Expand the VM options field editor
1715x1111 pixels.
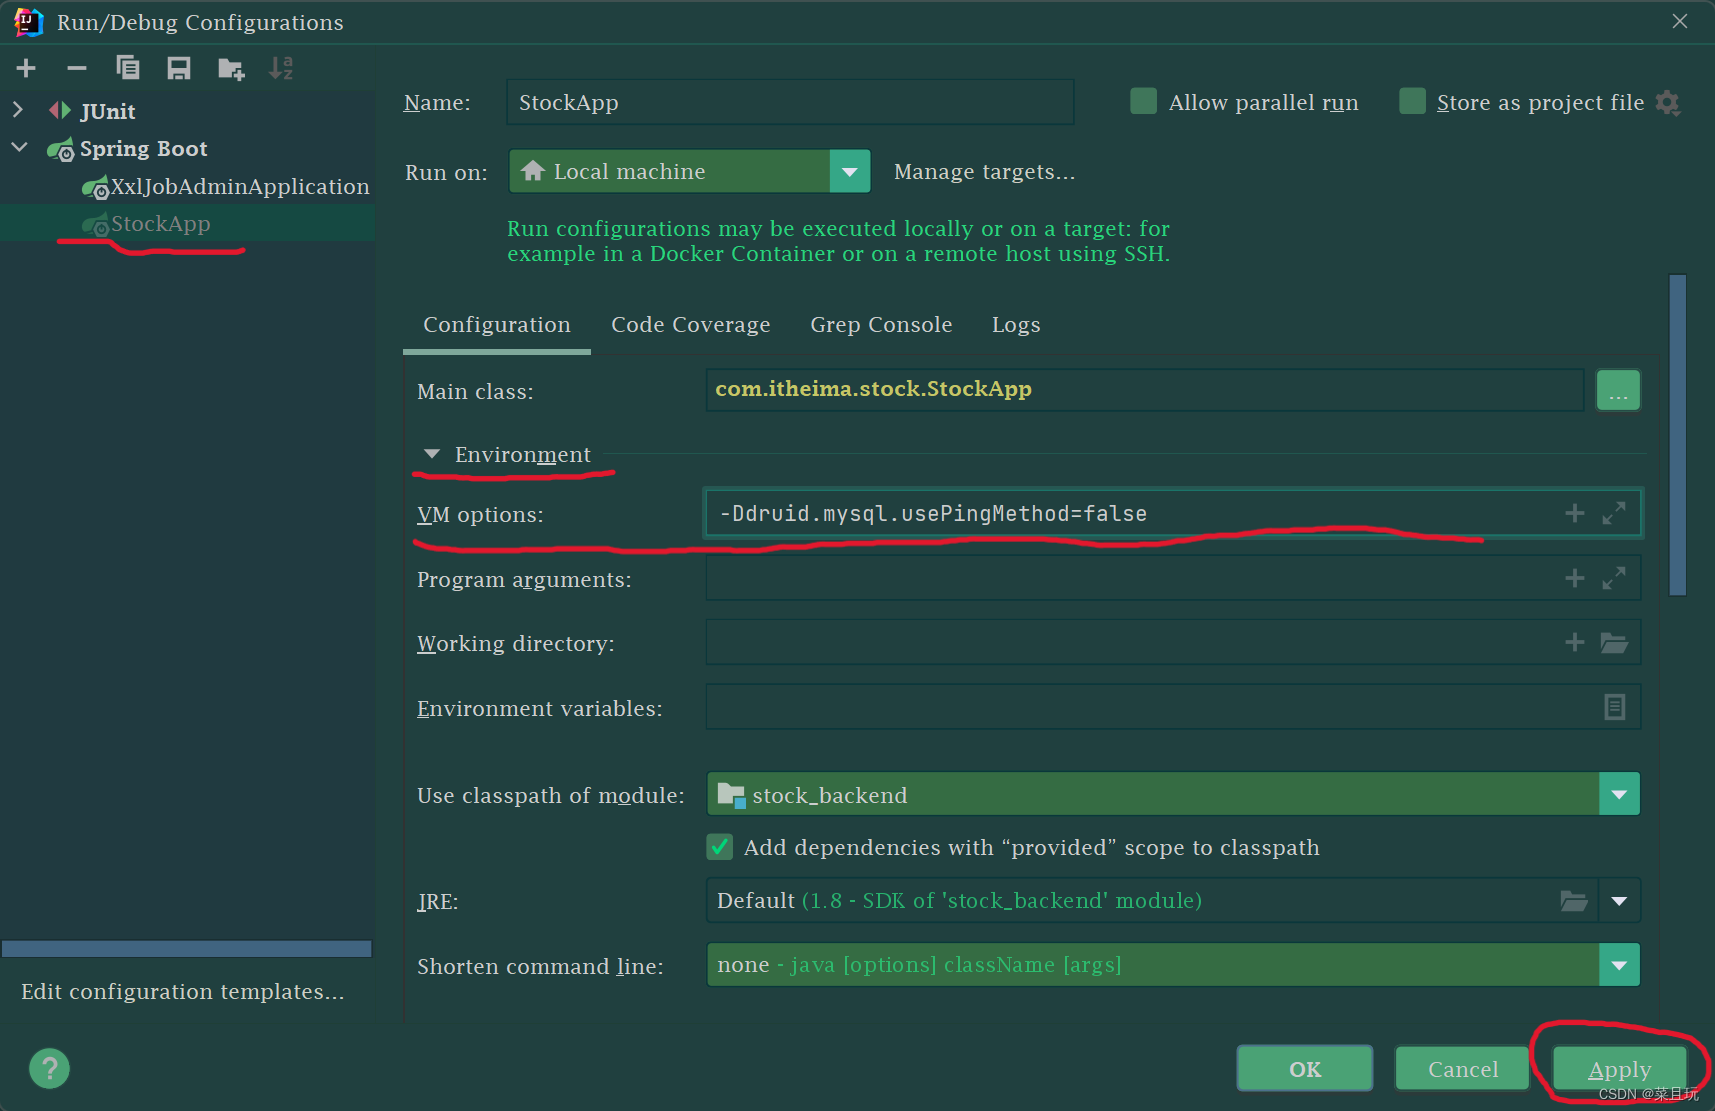[1614, 512]
